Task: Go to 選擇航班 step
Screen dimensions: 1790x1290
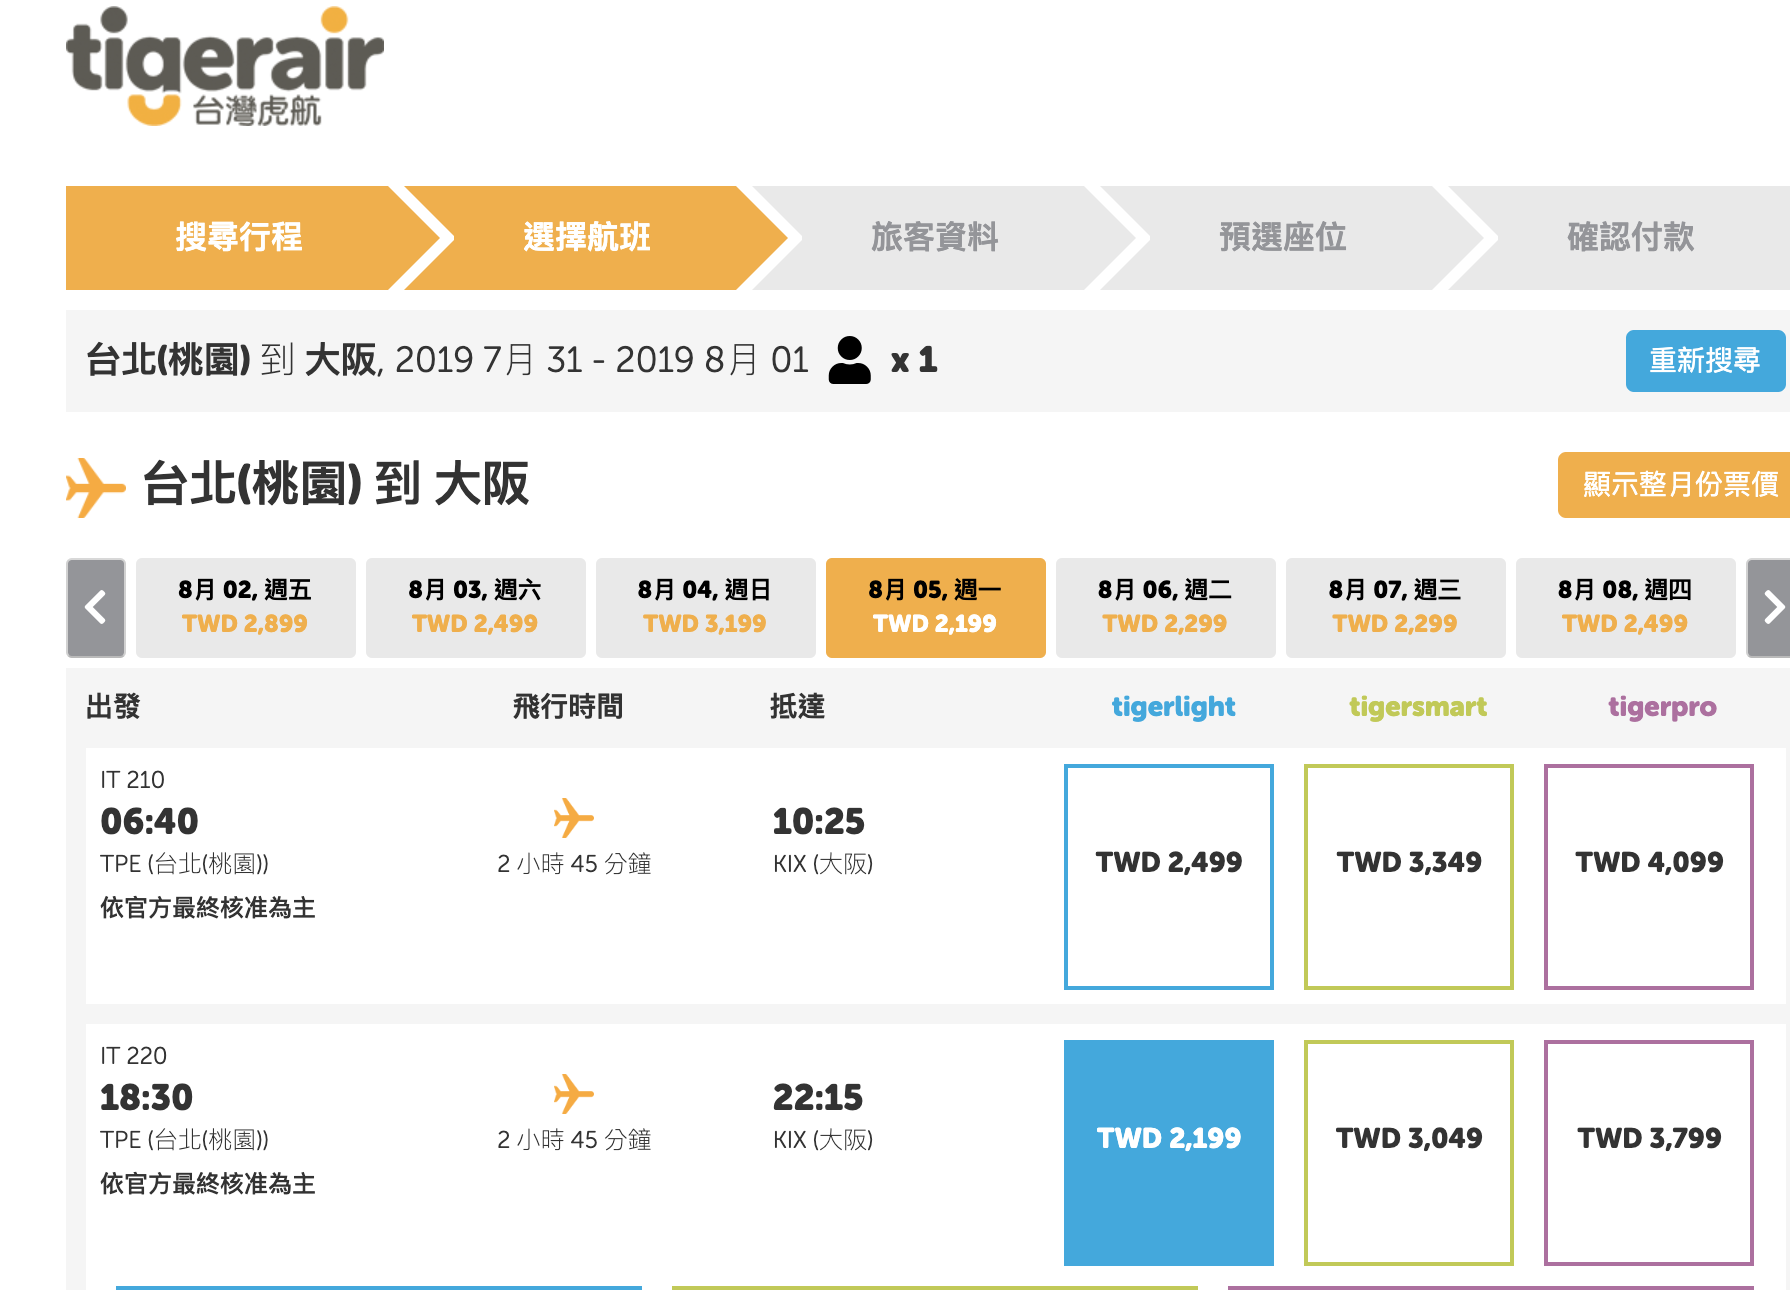Action: coord(587,238)
